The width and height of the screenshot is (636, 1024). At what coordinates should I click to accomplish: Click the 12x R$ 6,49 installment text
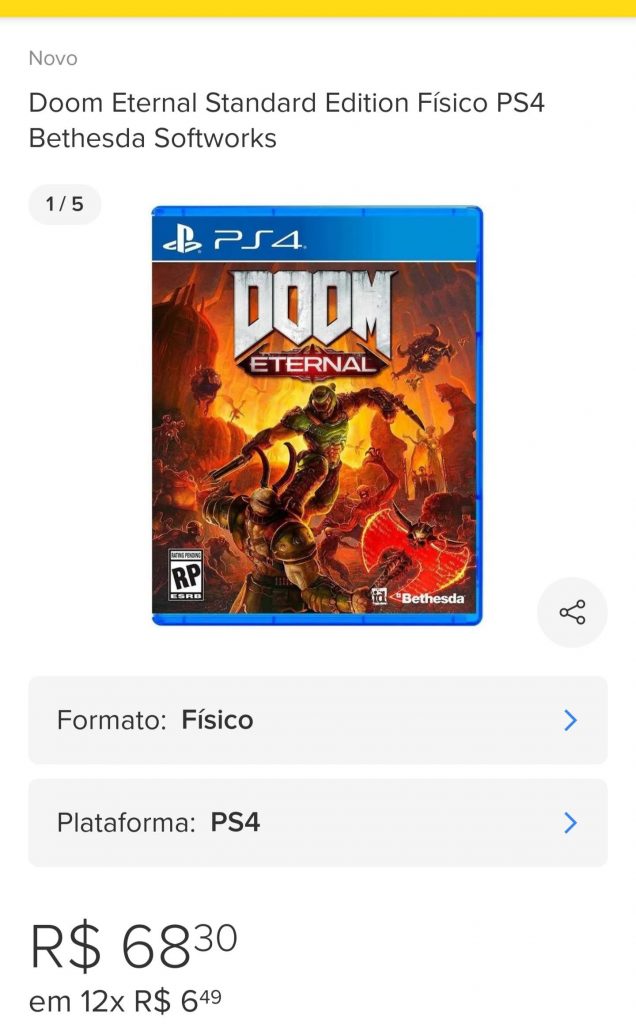pos(151,1001)
